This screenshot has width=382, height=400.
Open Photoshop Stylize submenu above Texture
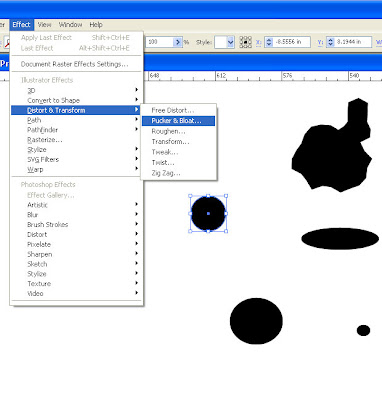coord(76,274)
